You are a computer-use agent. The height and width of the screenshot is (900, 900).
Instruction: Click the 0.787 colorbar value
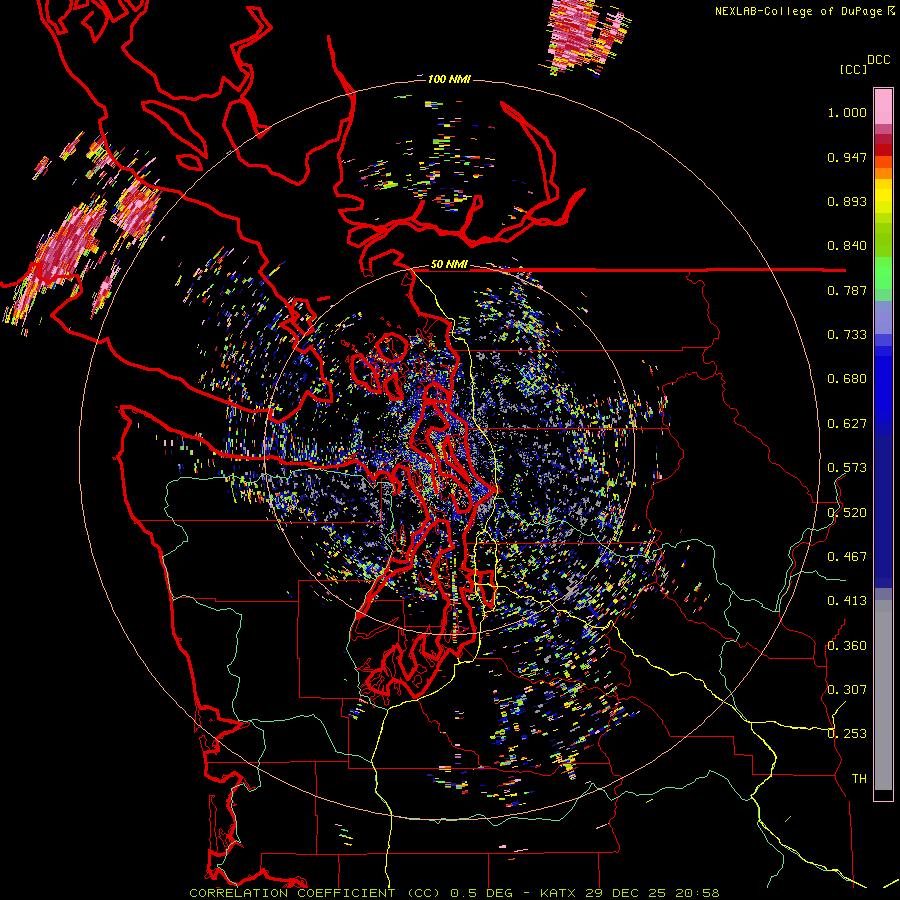847,290
